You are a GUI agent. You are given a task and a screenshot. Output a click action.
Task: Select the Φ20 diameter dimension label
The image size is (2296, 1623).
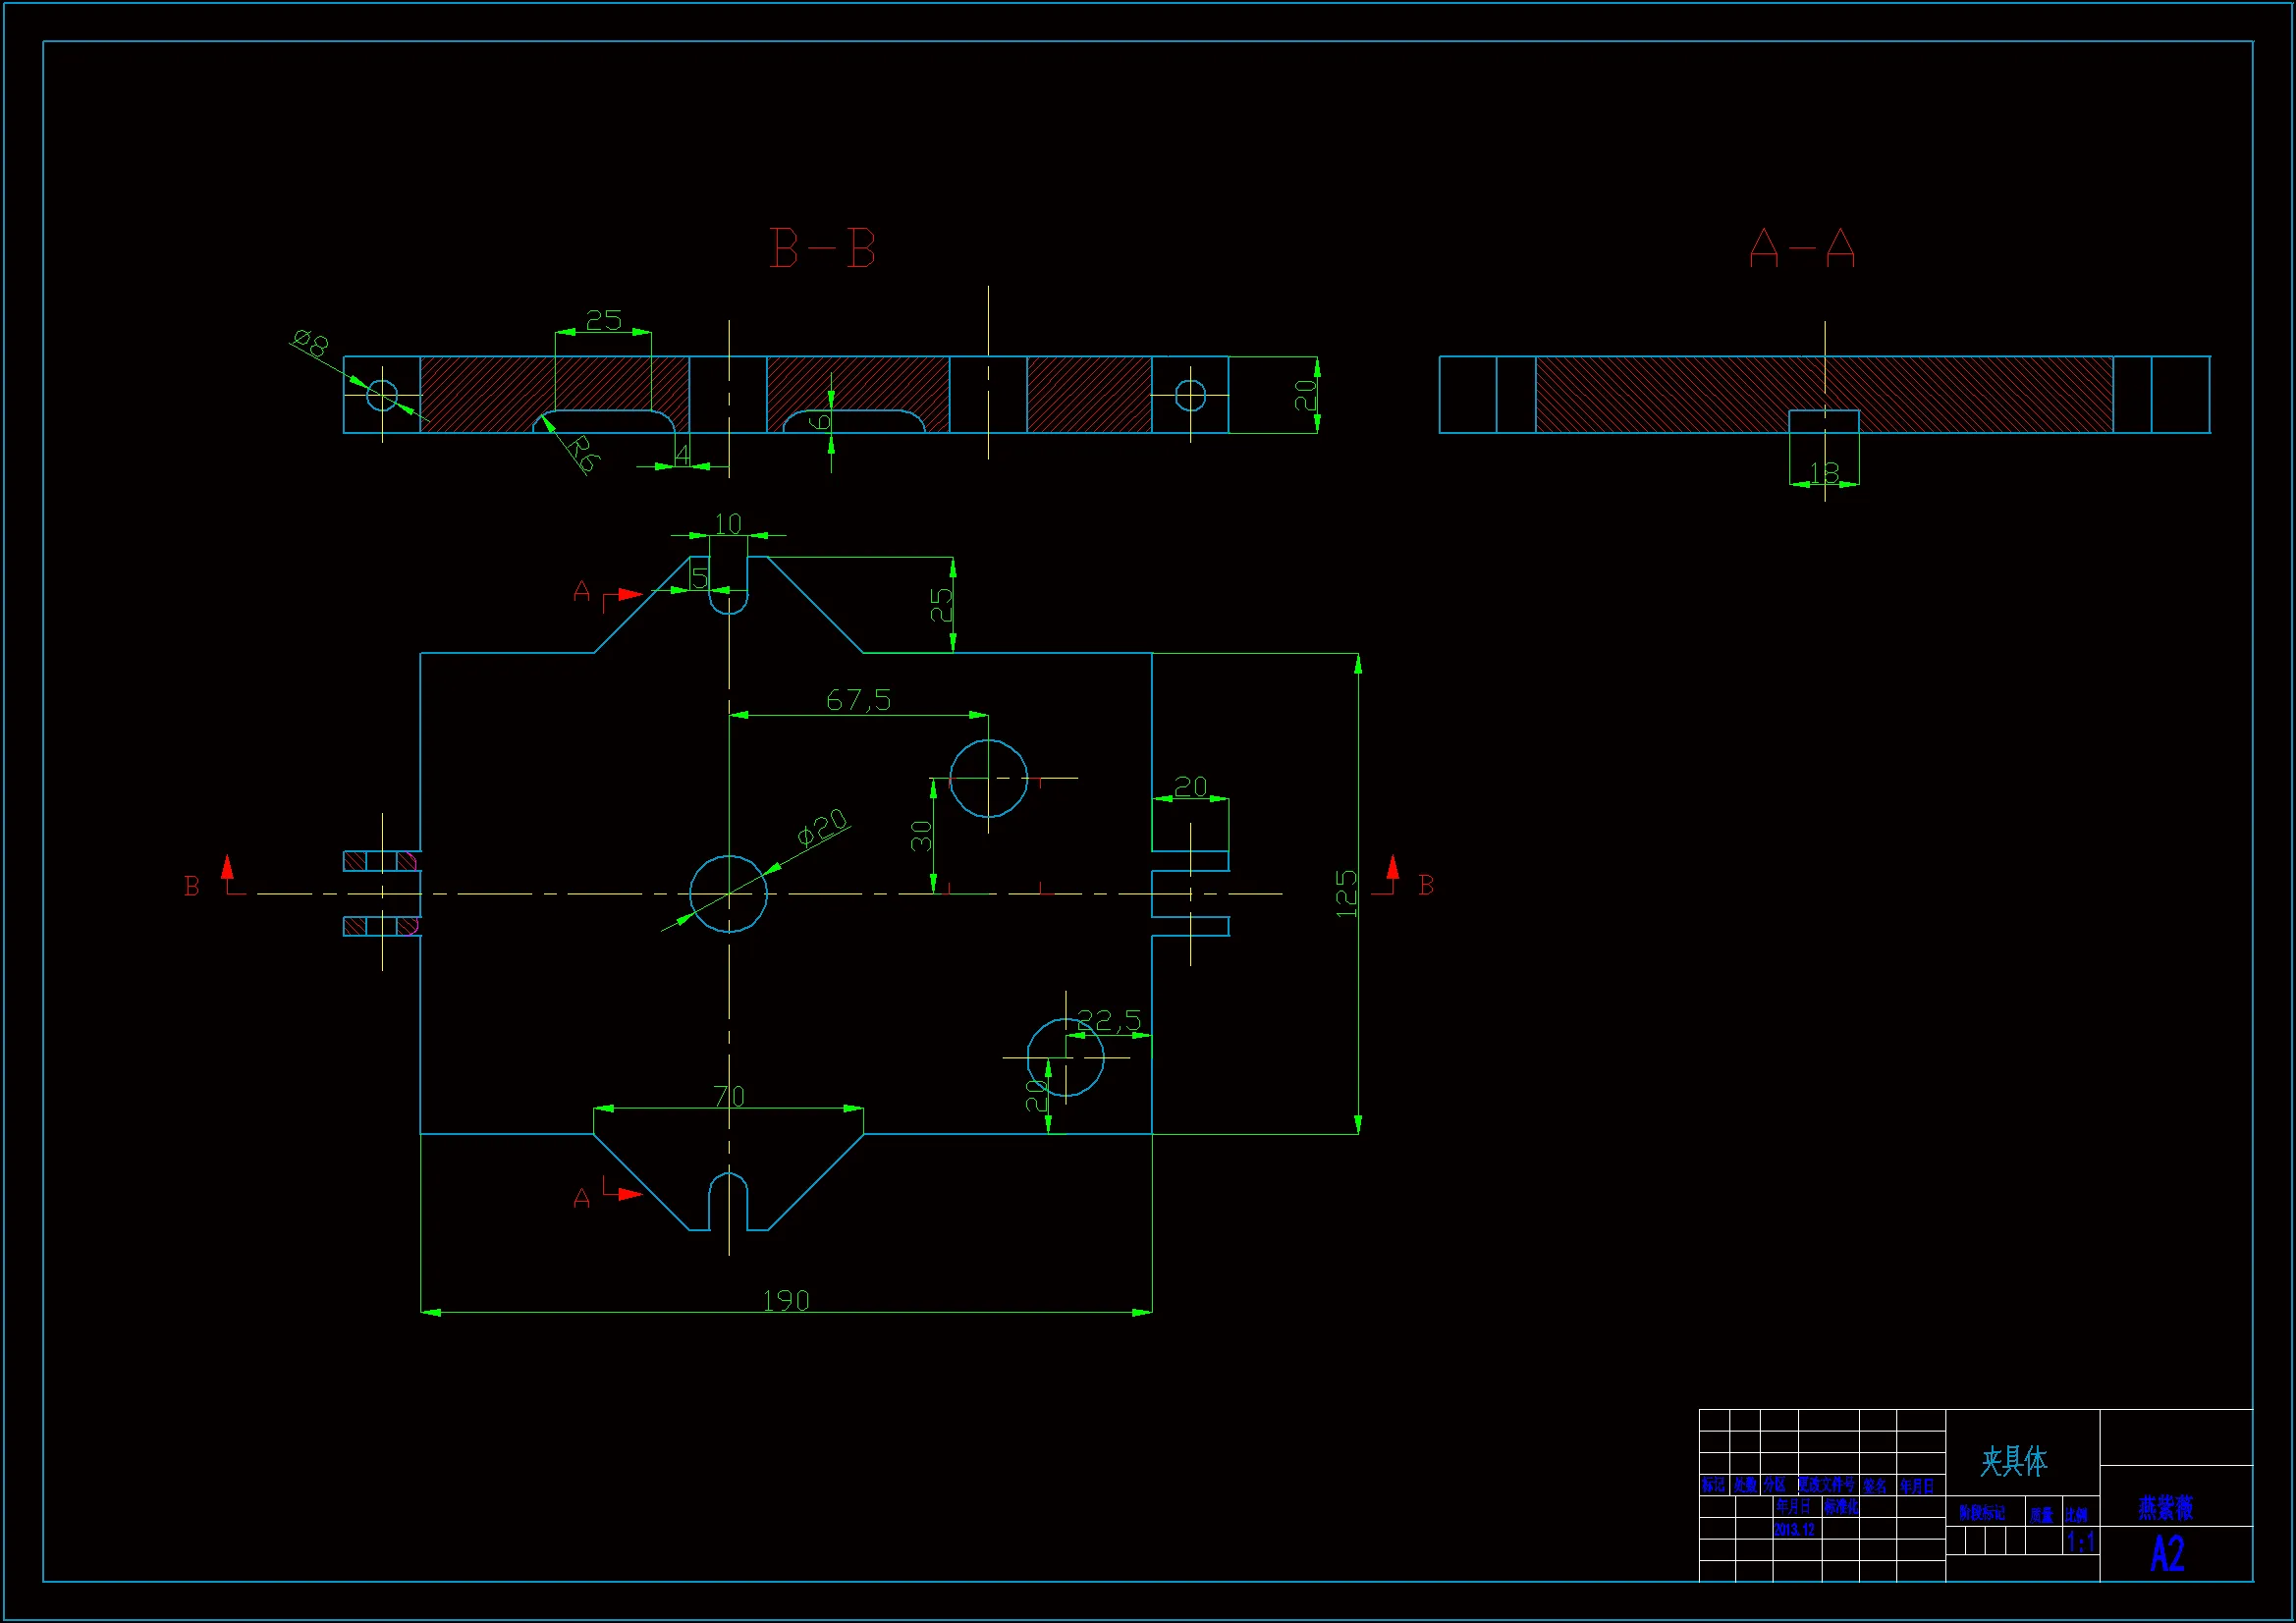coord(822,827)
